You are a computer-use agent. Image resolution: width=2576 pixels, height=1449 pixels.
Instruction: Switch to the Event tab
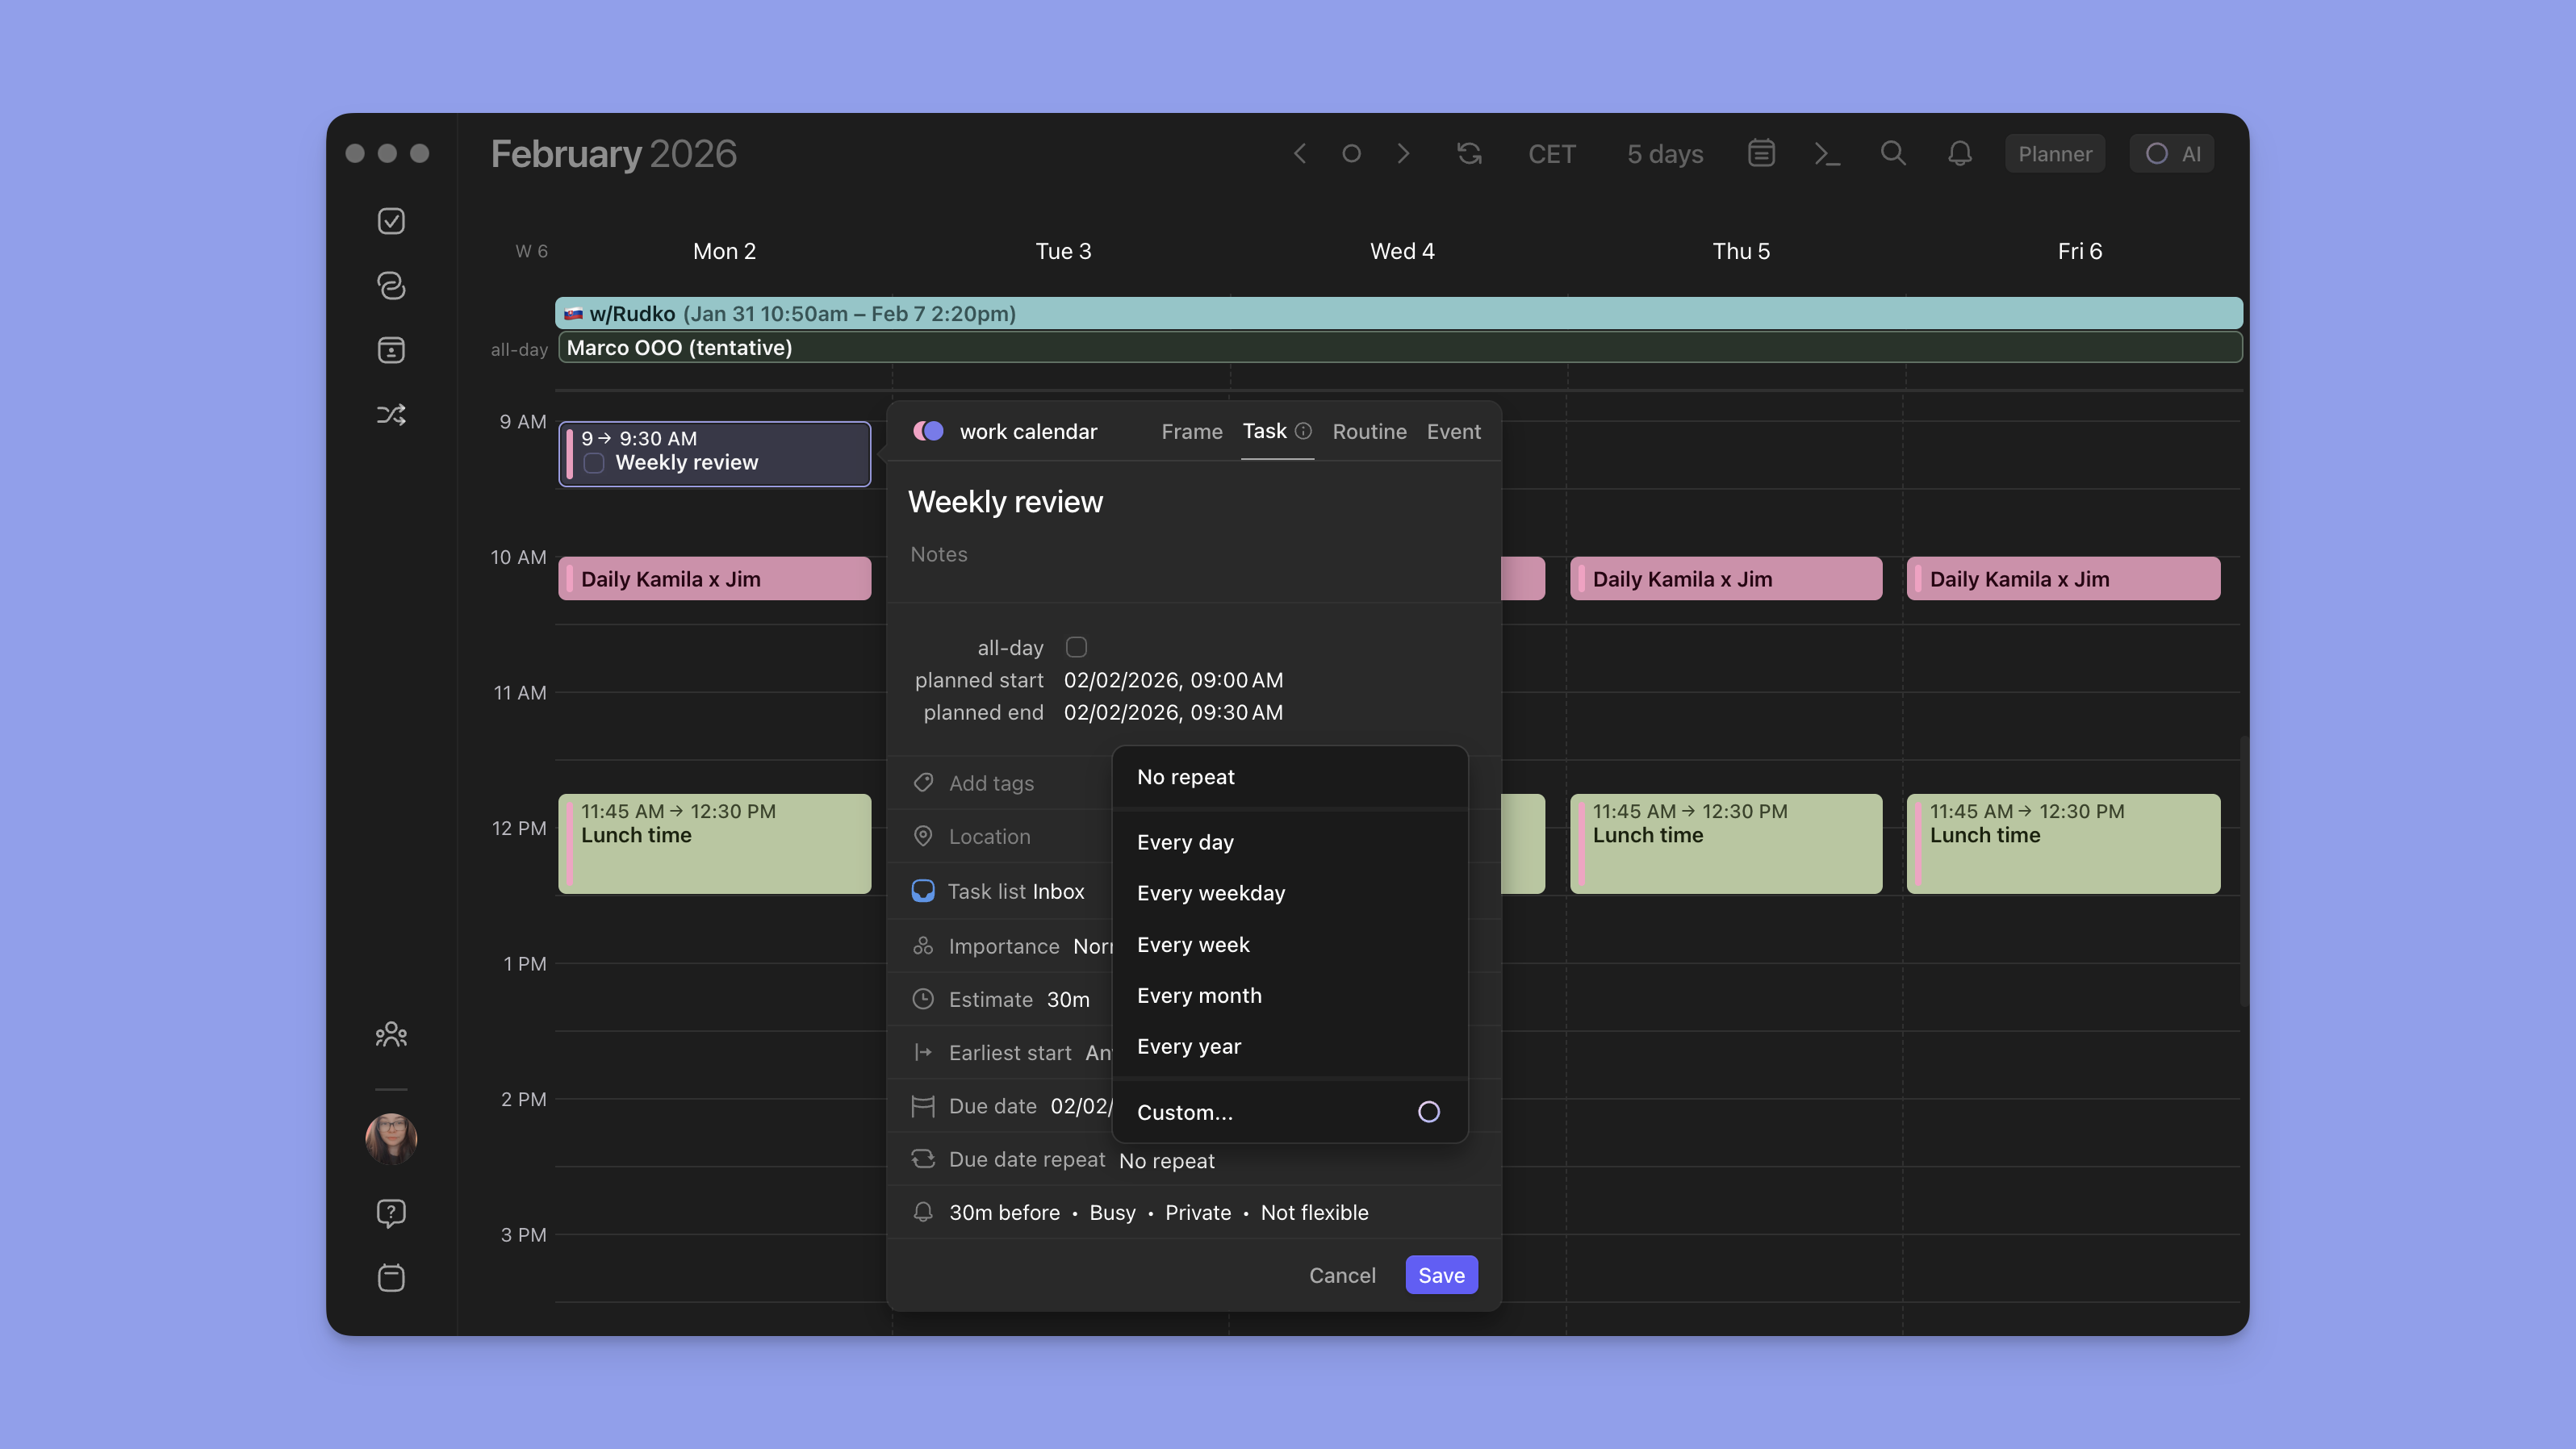click(1454, 431)
